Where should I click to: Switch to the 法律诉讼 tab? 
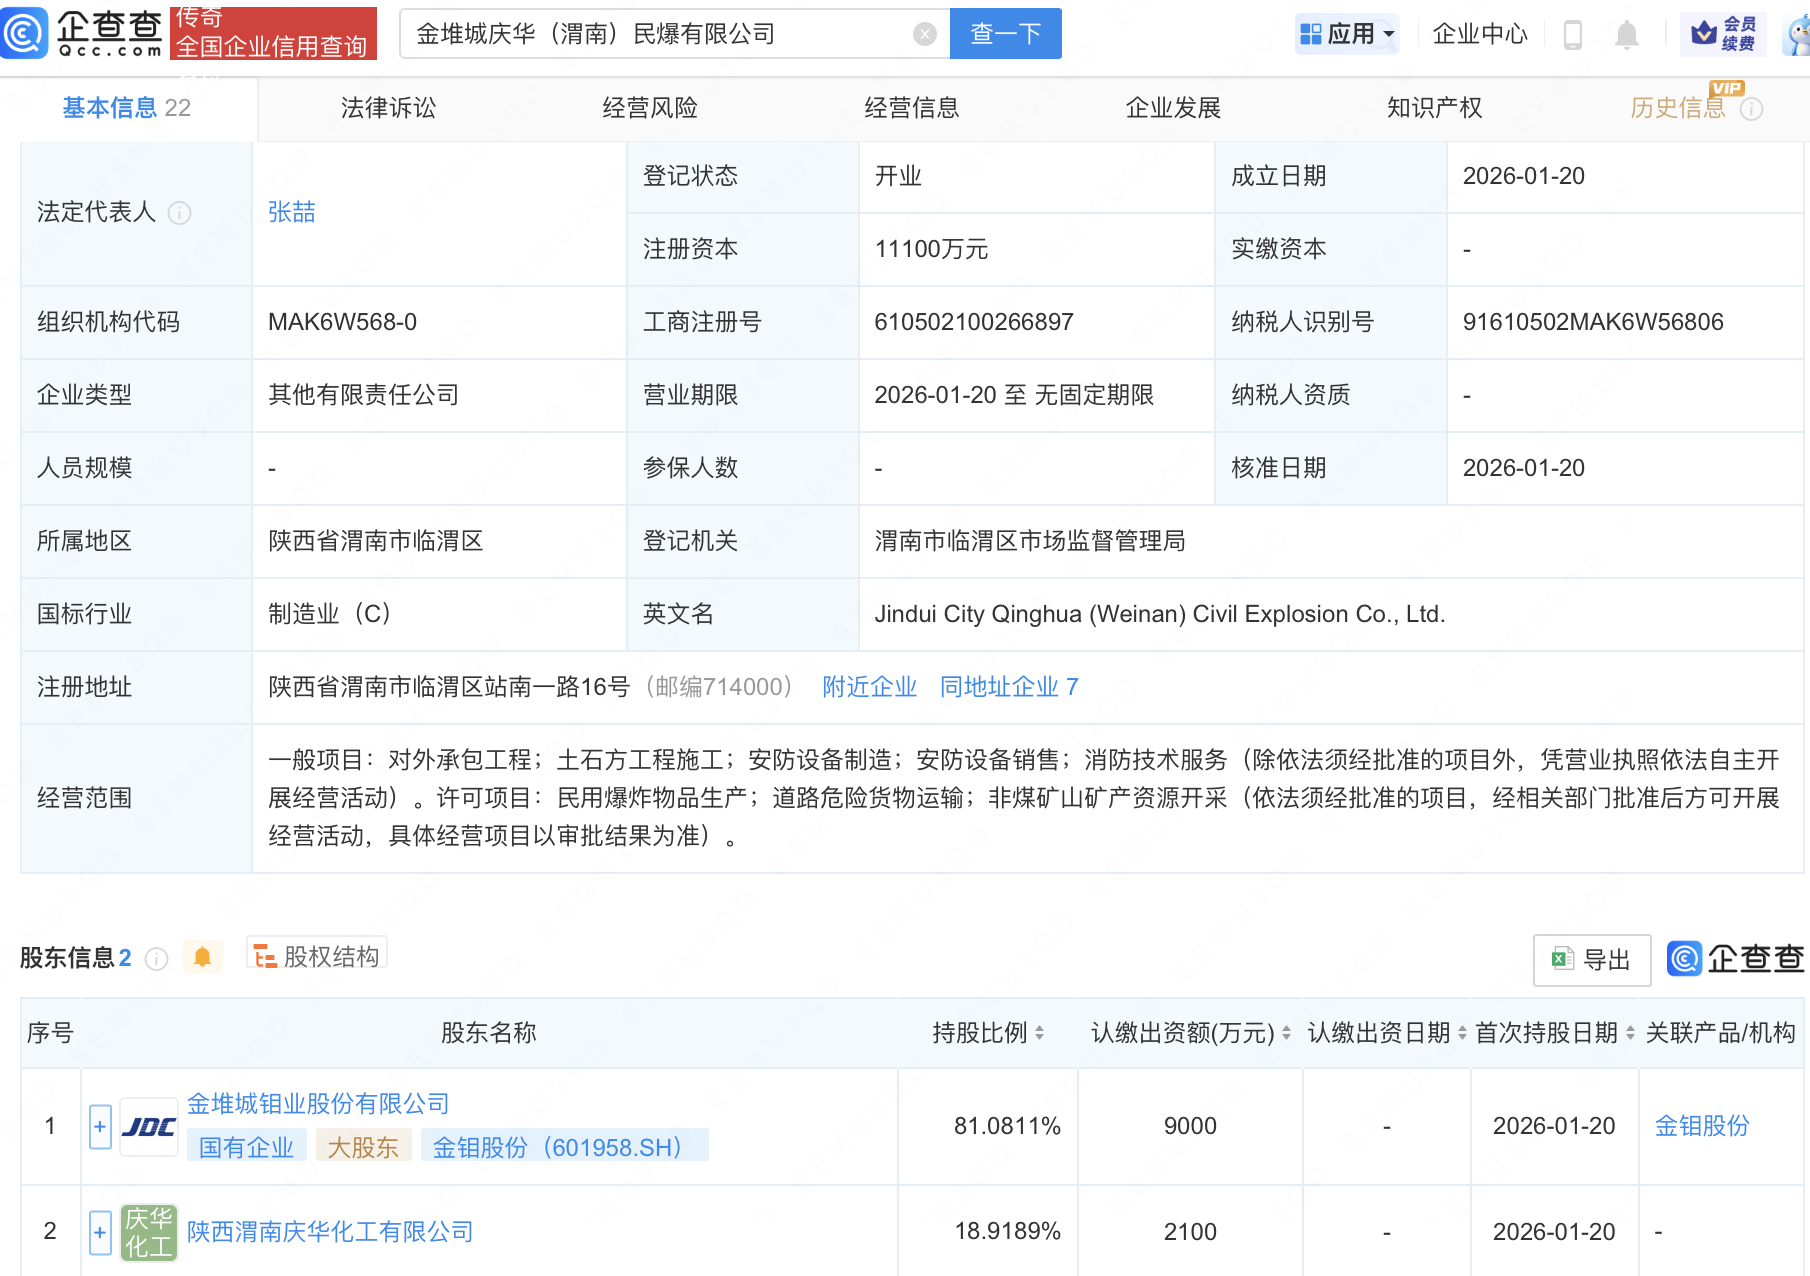387,108
